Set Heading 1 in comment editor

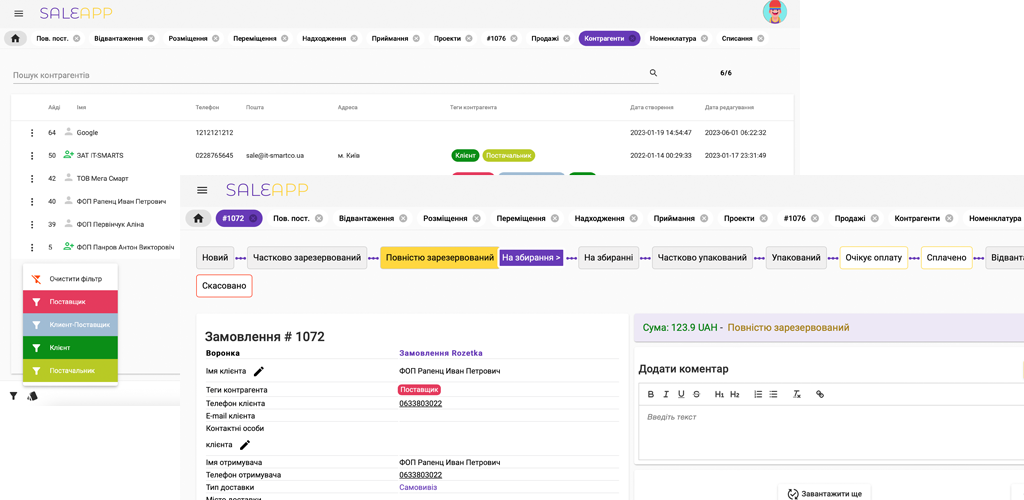click(719, 394)
